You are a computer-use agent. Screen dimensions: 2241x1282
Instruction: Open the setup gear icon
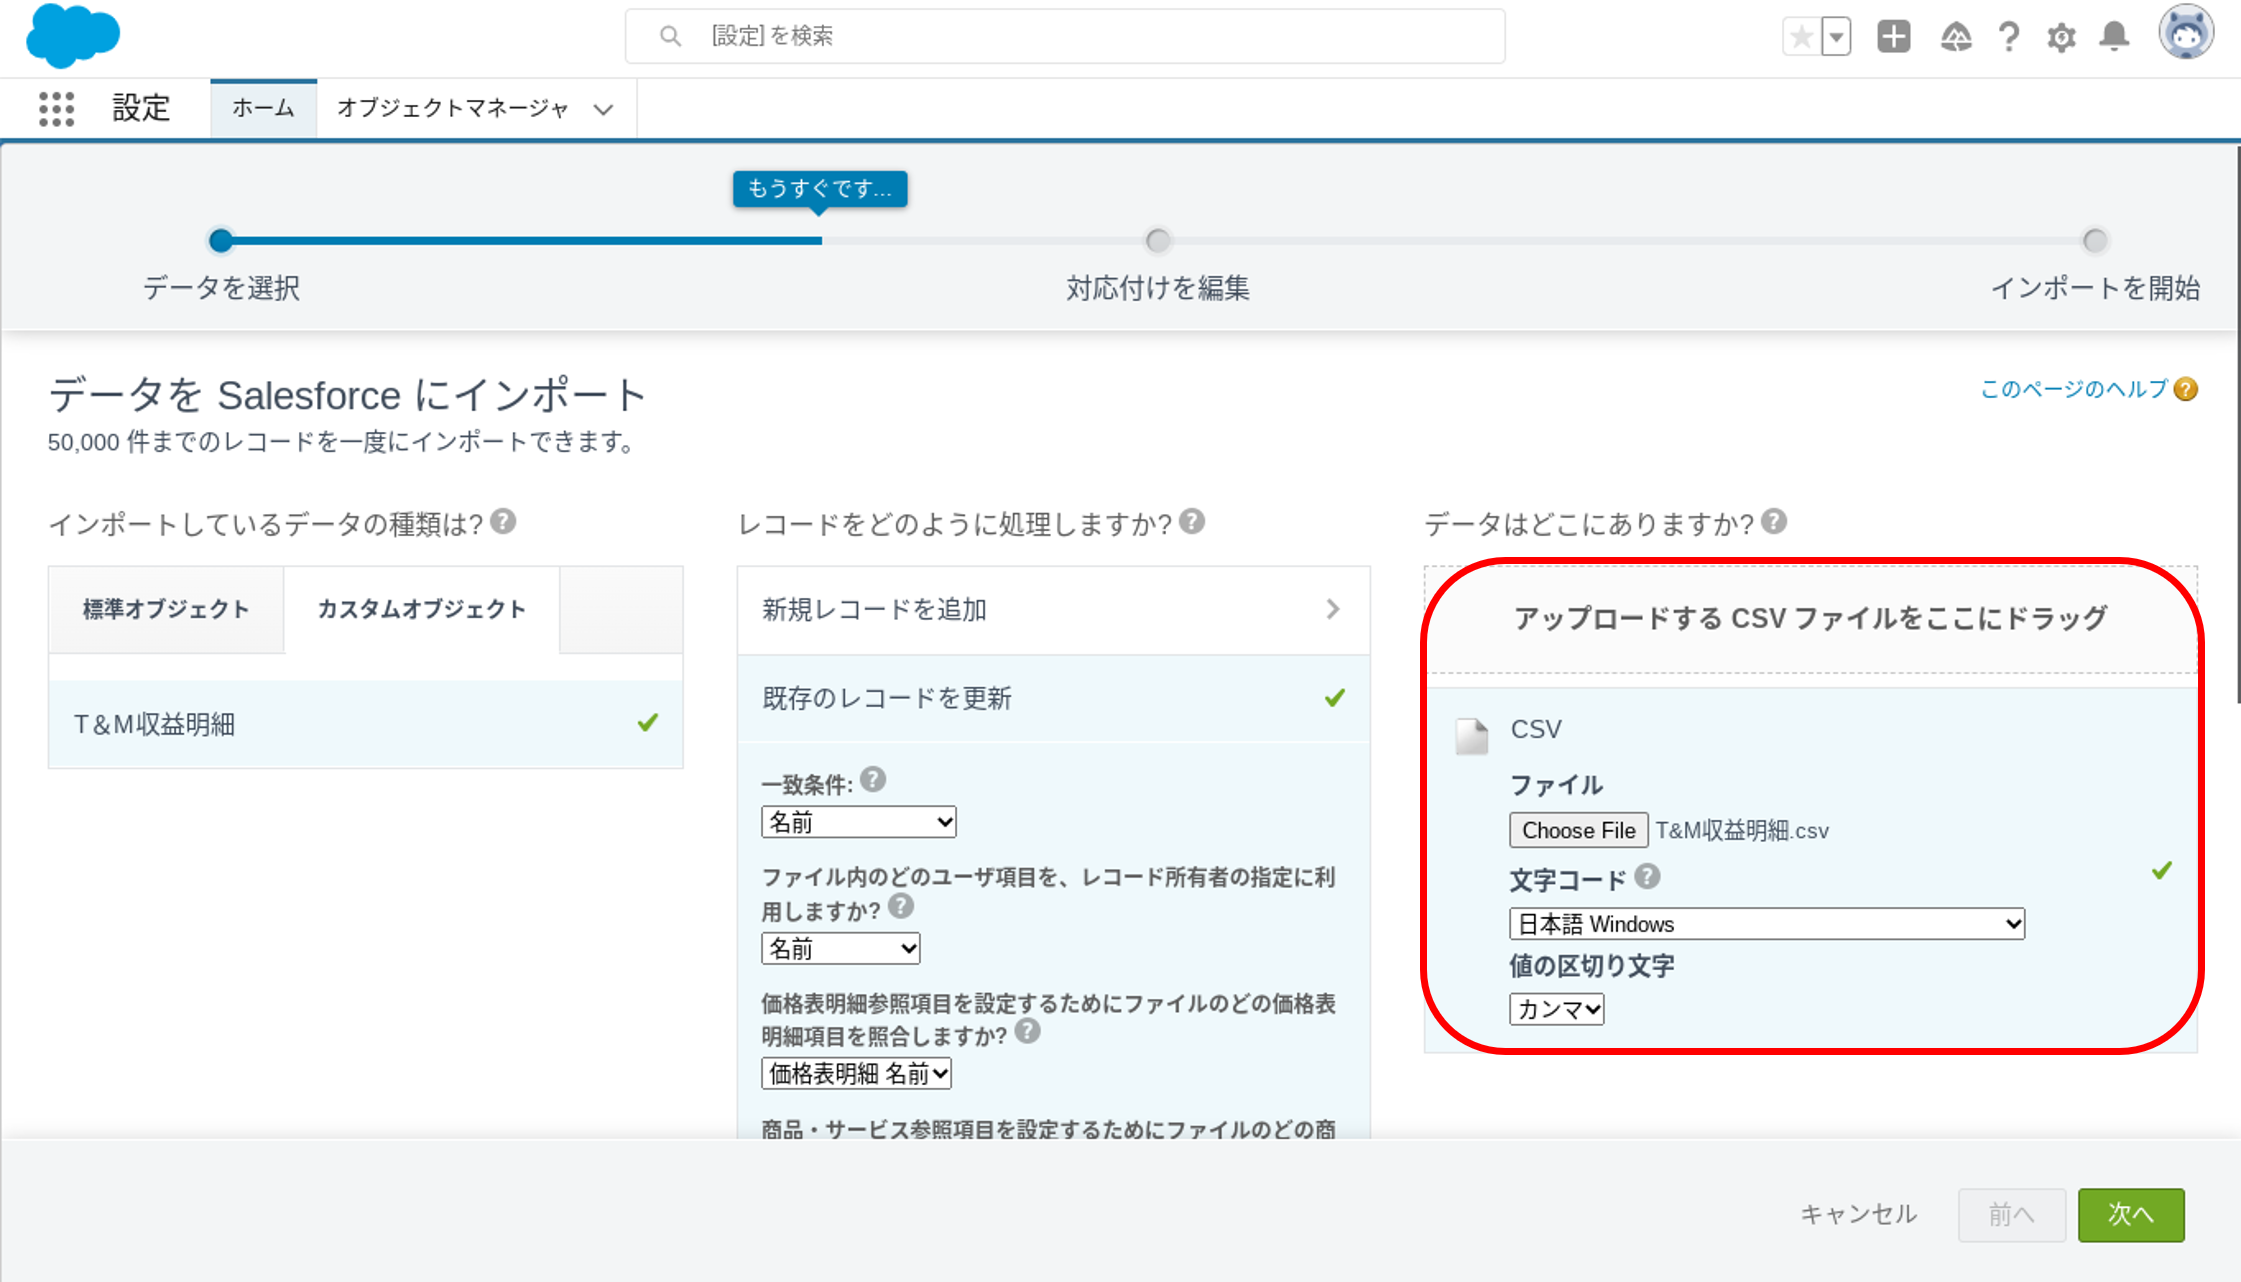click(x=2061, y=38)
